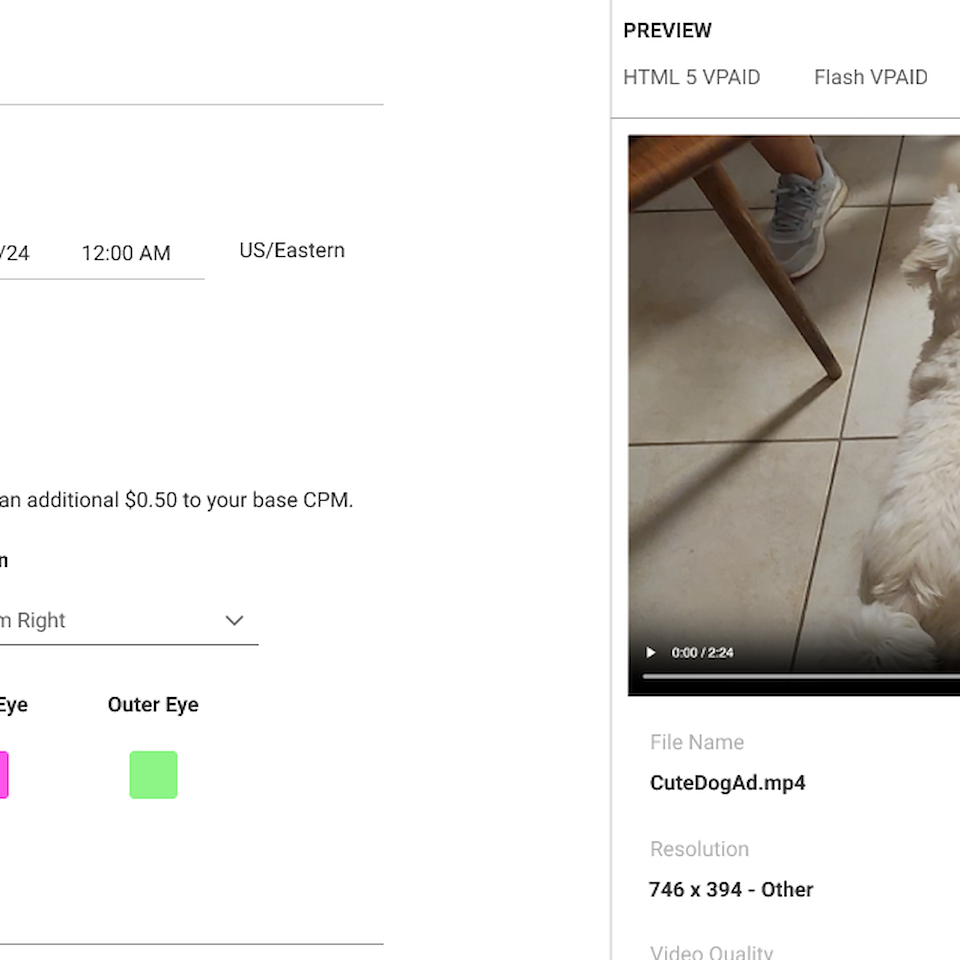This screenshot has height=960, width=960.
Task: Open the pink Eye color swatch
Action: point(3,775)
